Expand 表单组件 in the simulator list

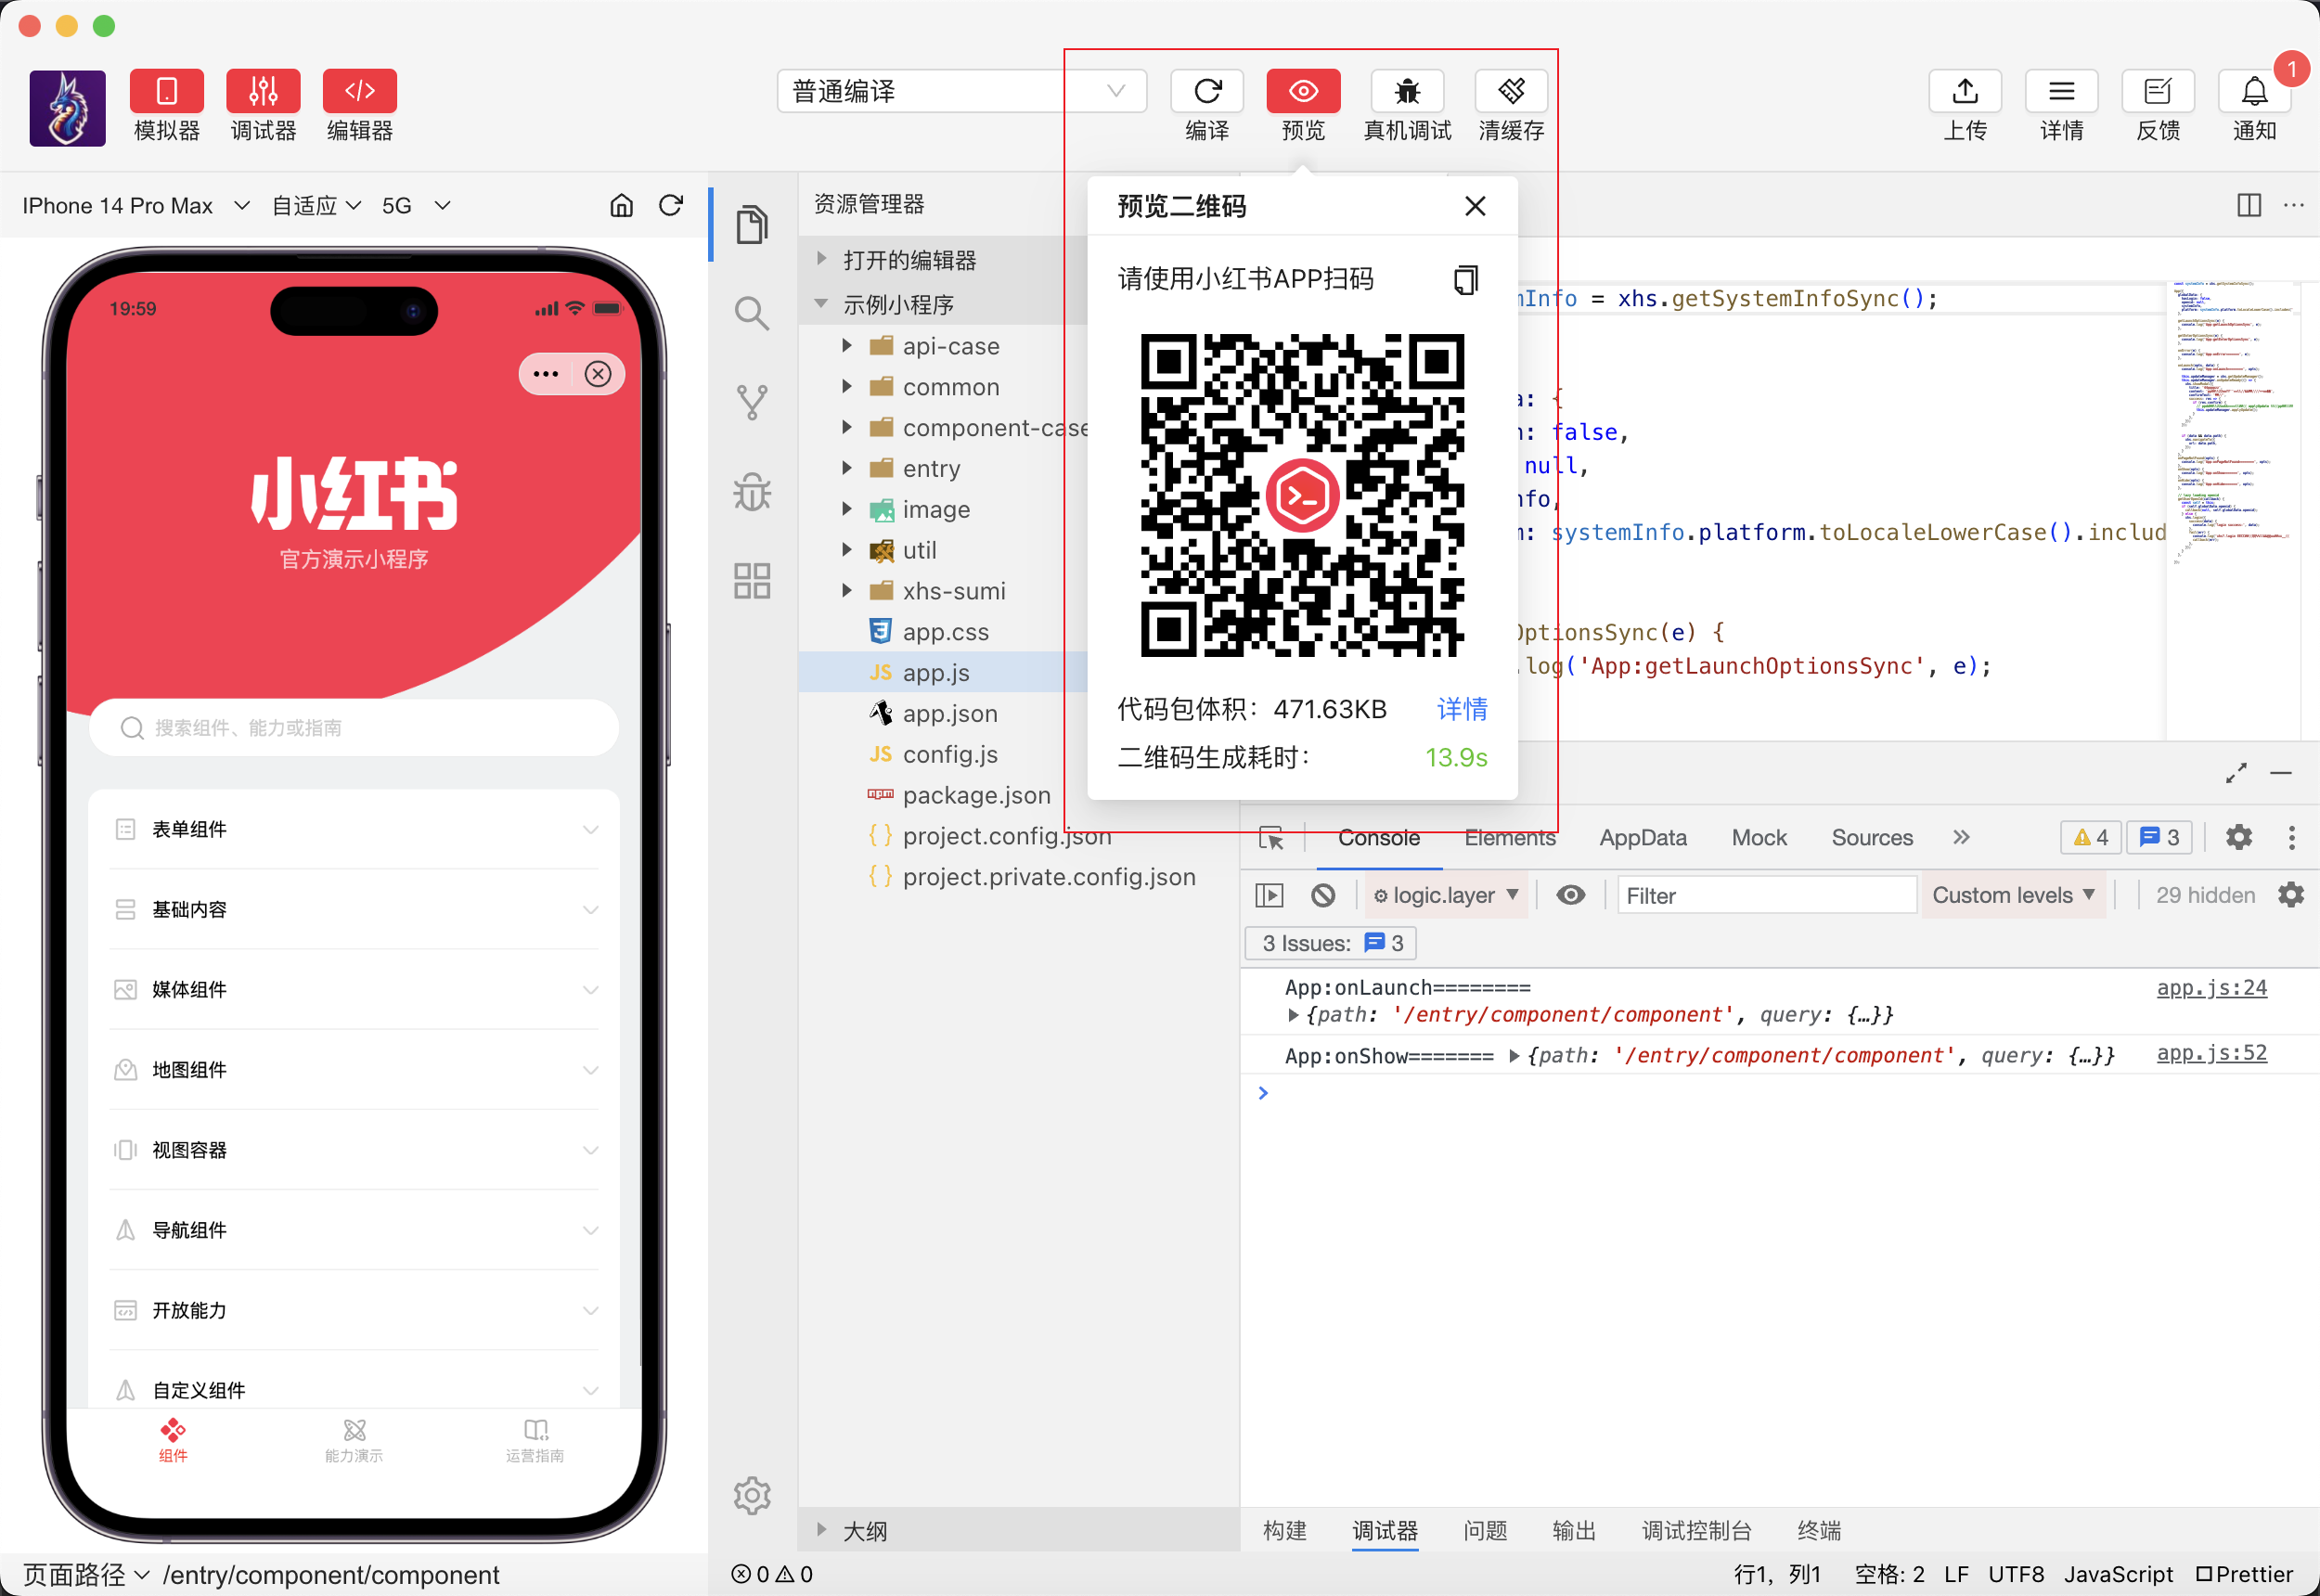[354, 830]
